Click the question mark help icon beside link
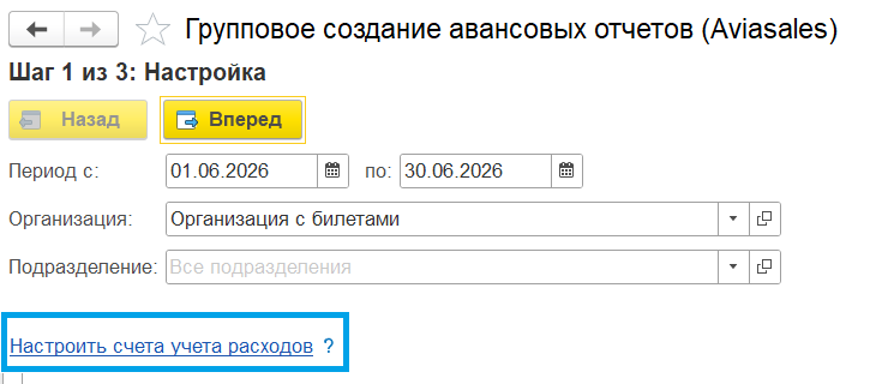This screenshot has width=876, height=384. (328, 347)
